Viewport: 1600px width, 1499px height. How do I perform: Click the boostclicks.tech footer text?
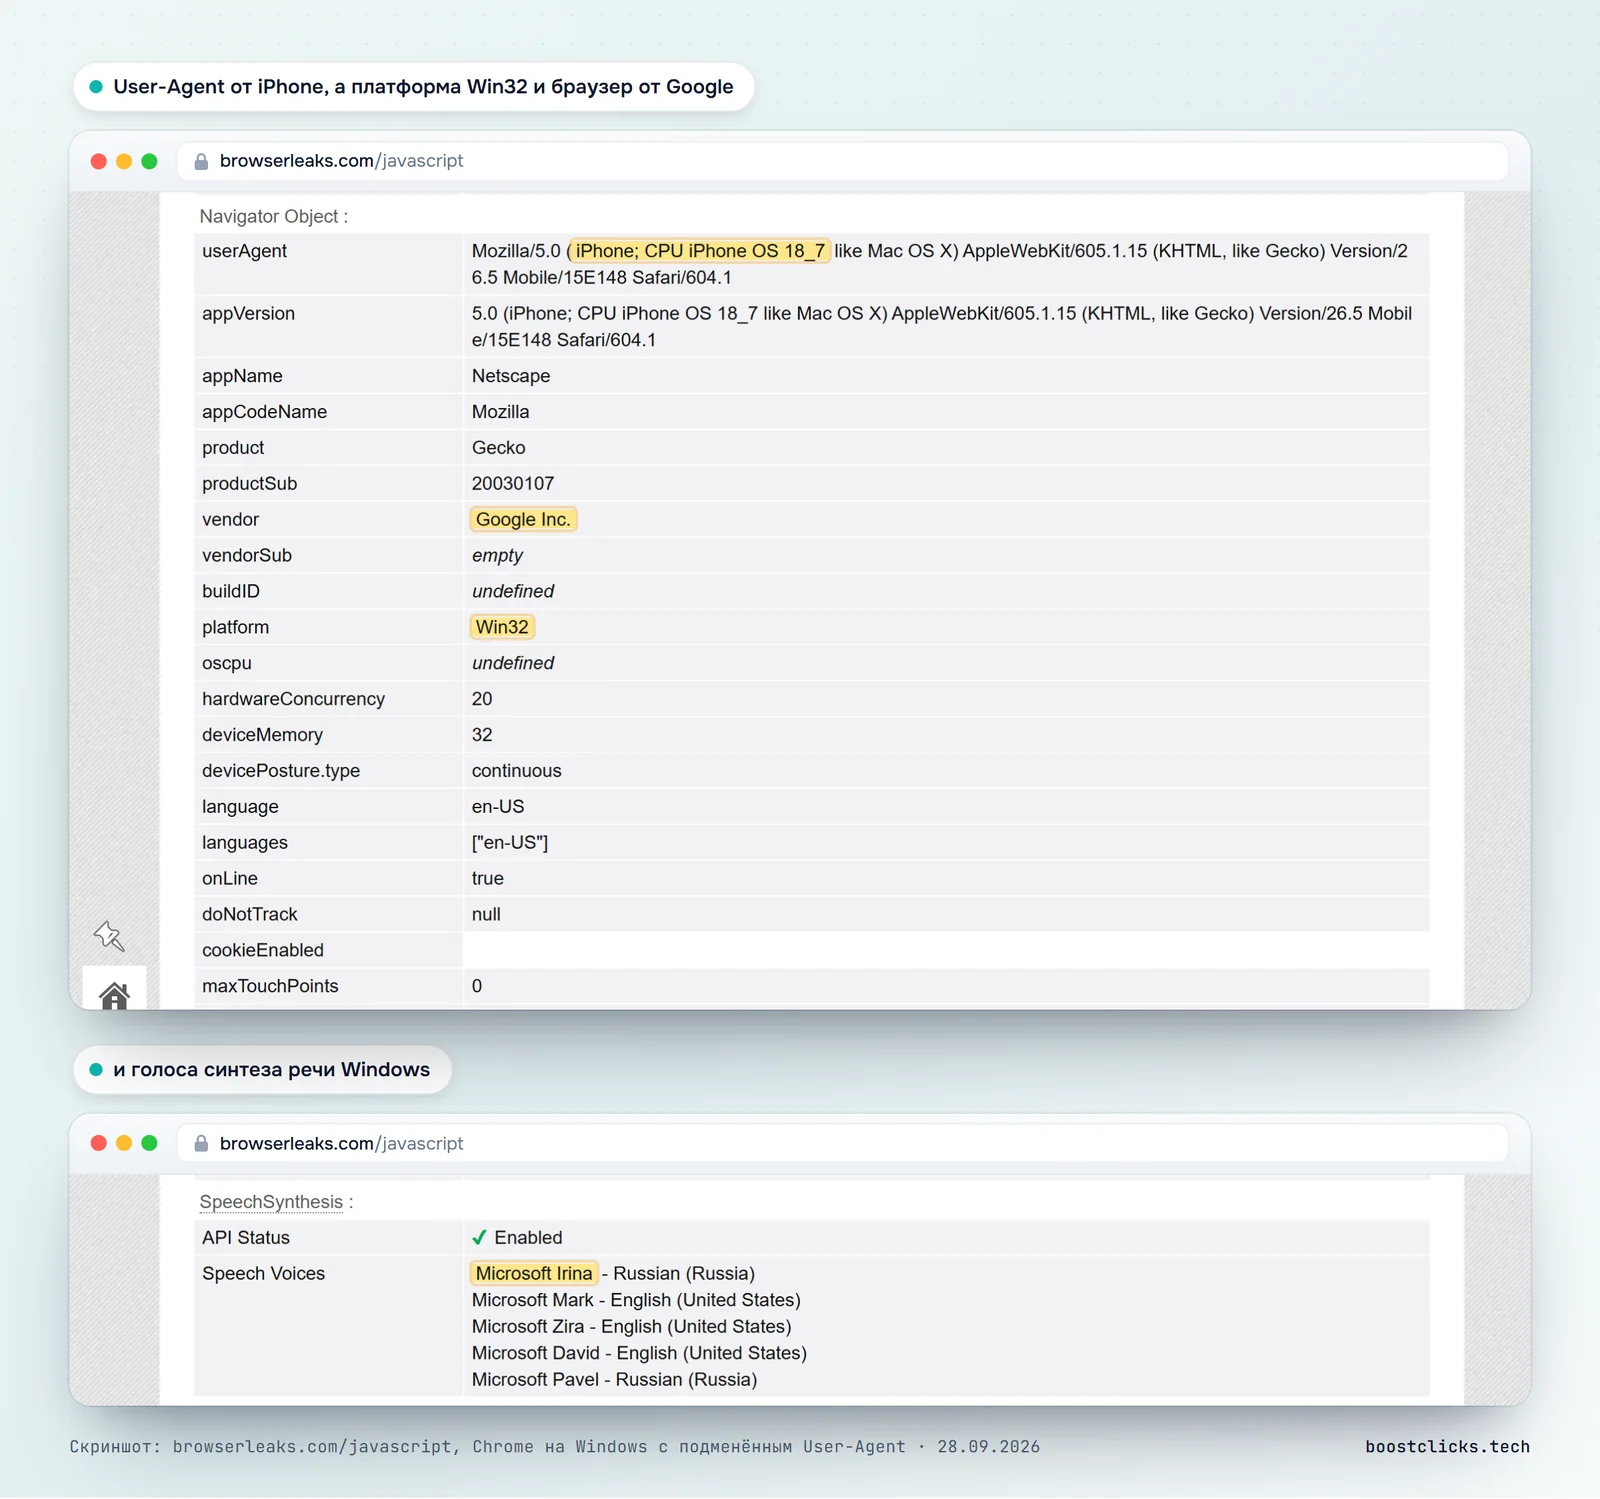coord(1447,1447)
